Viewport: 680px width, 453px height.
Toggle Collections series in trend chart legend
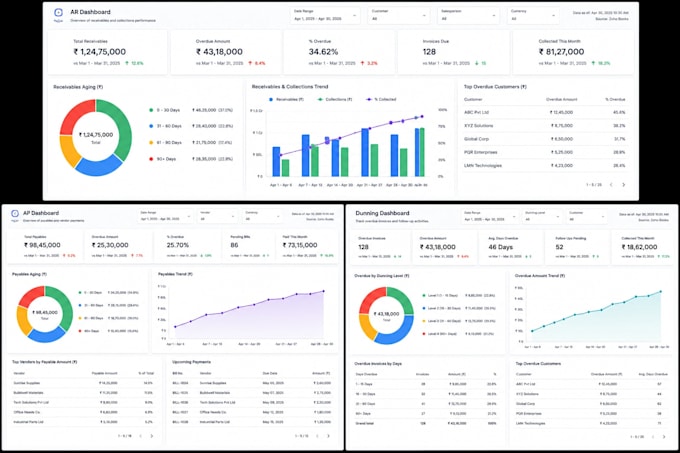click(335, 99)
